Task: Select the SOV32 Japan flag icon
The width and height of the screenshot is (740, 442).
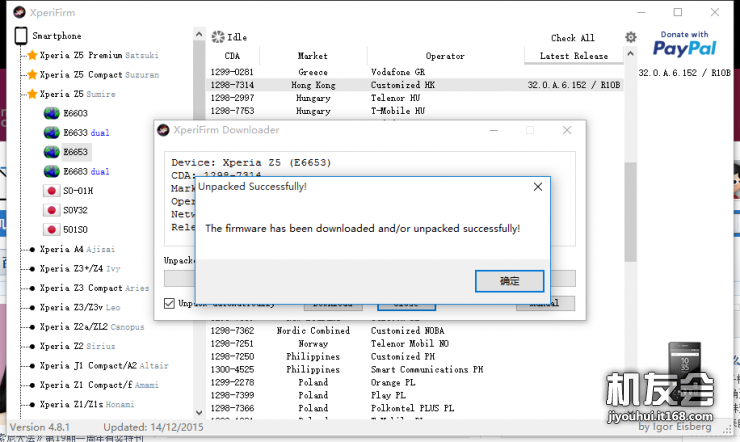Action: [51, 210]
